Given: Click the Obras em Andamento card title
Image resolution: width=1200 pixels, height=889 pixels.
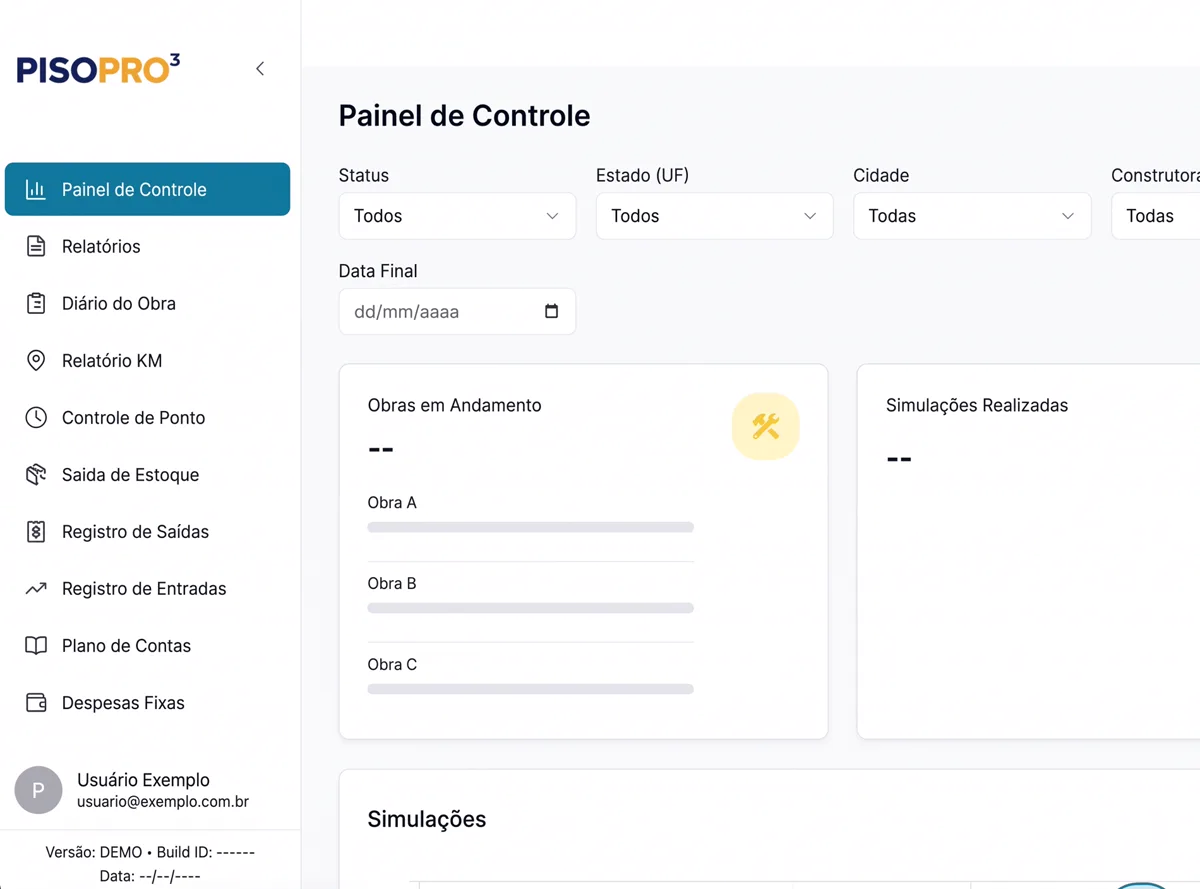Looking at the screenshot, I should pos(454,405).
